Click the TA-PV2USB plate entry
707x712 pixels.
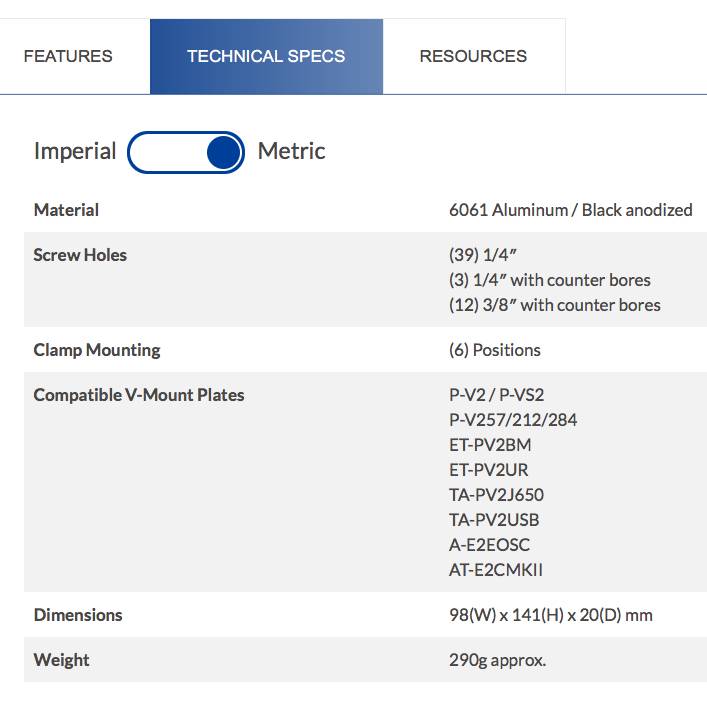[494, 520]
